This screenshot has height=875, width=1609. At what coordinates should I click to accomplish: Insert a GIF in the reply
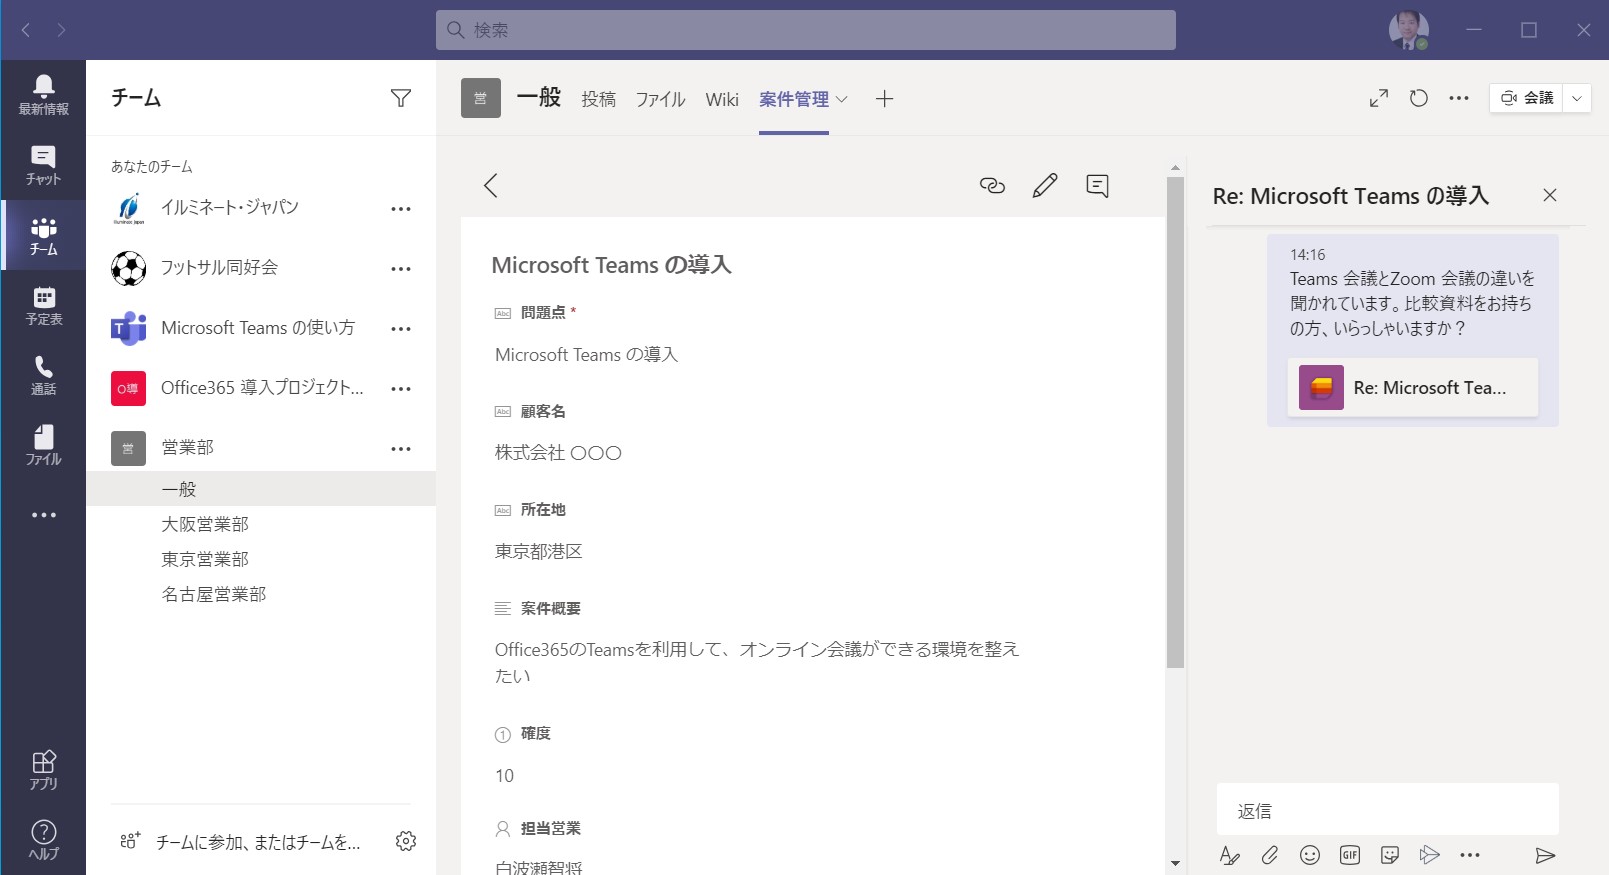pos(1350,855)
